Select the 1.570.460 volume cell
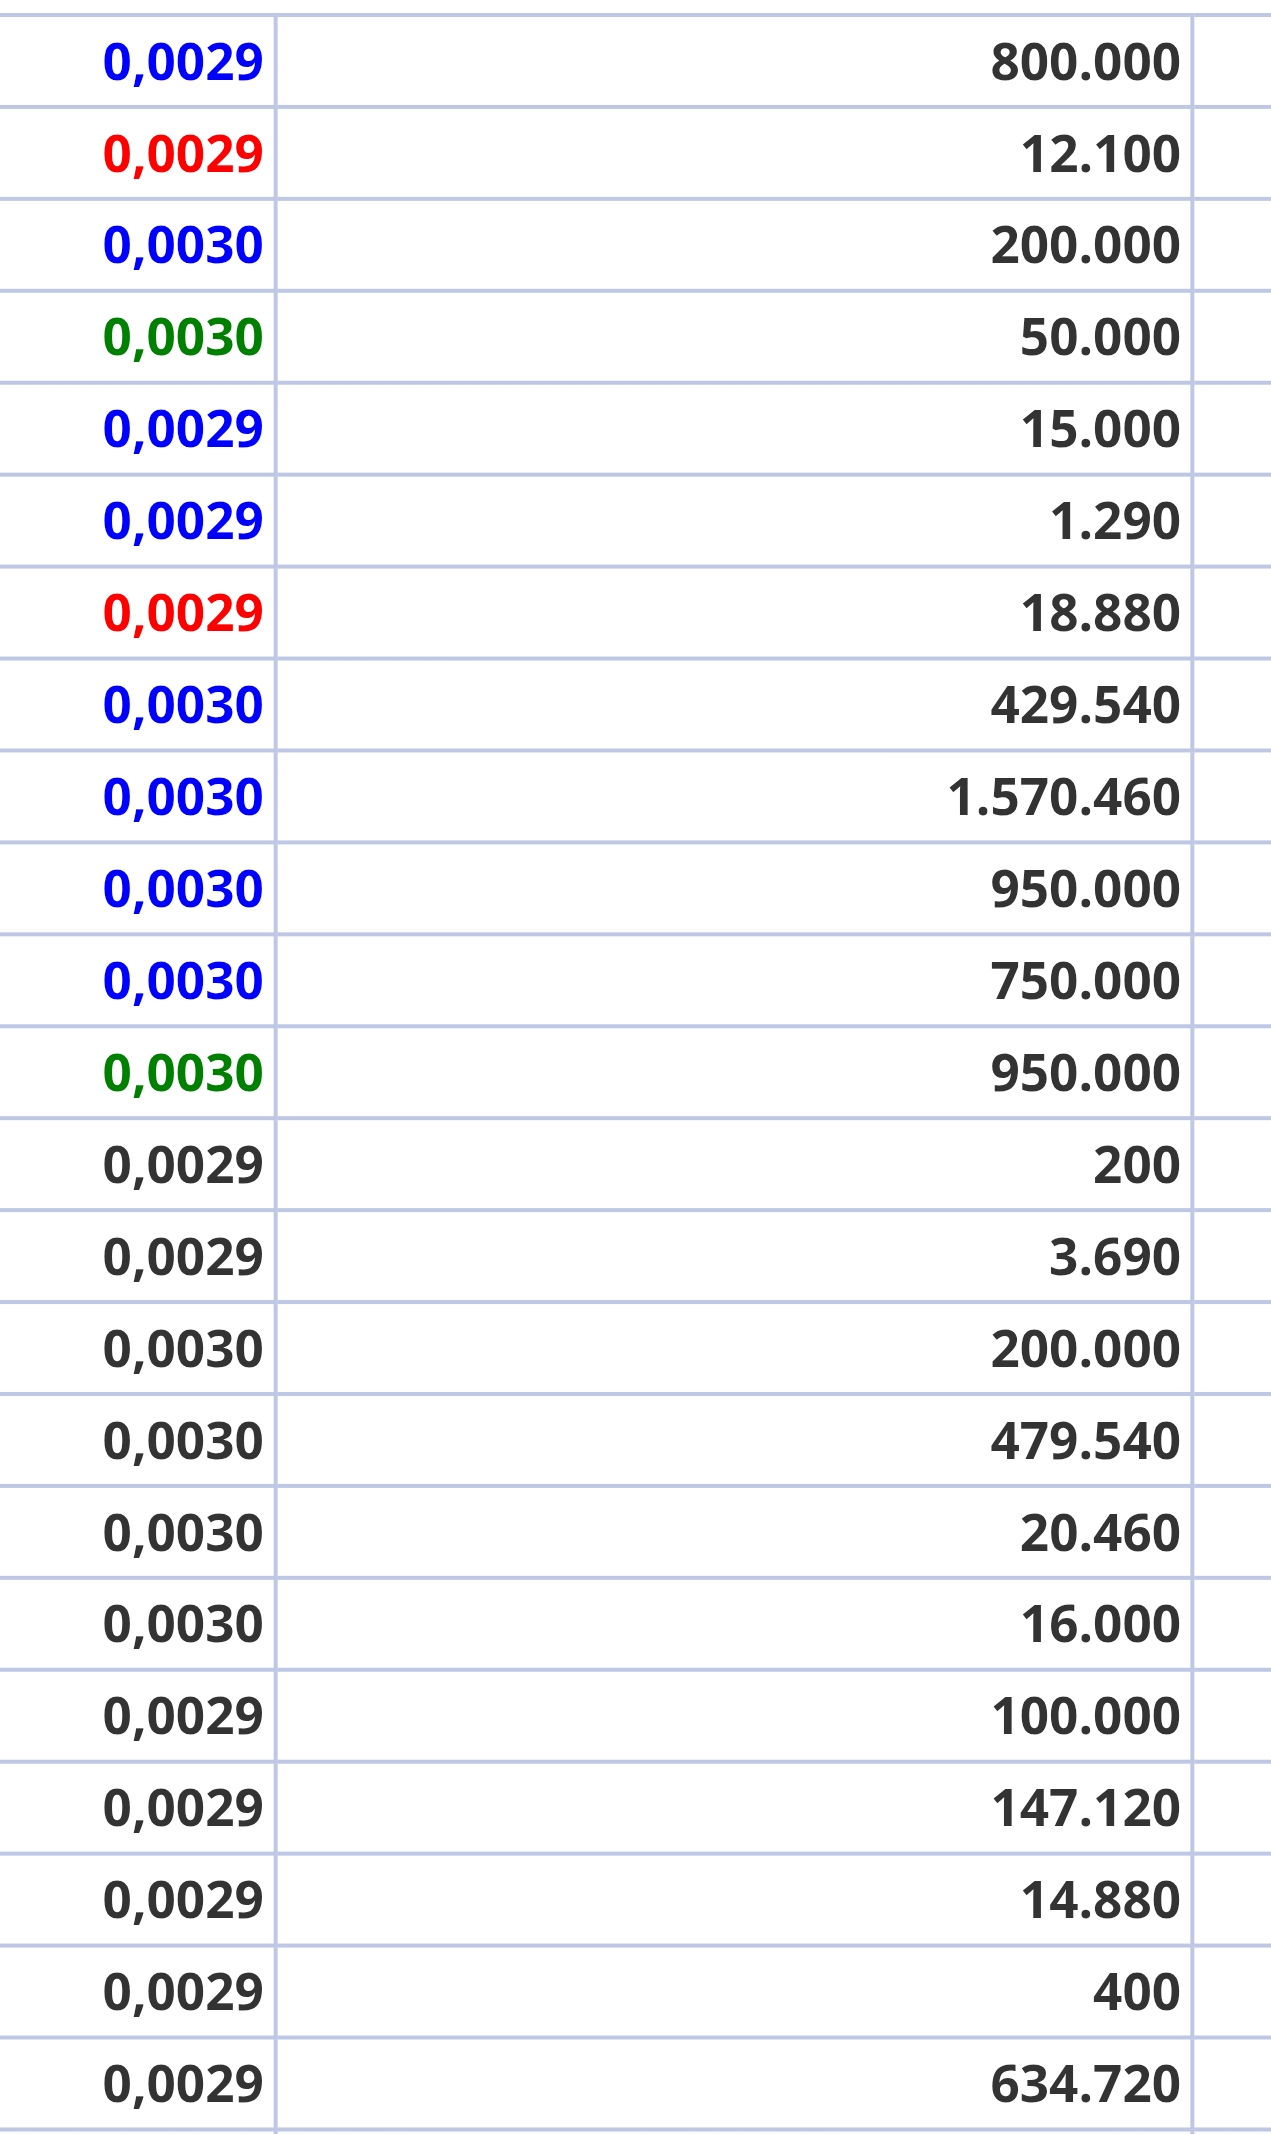Screen dimensions: 1271x2134 734,797
